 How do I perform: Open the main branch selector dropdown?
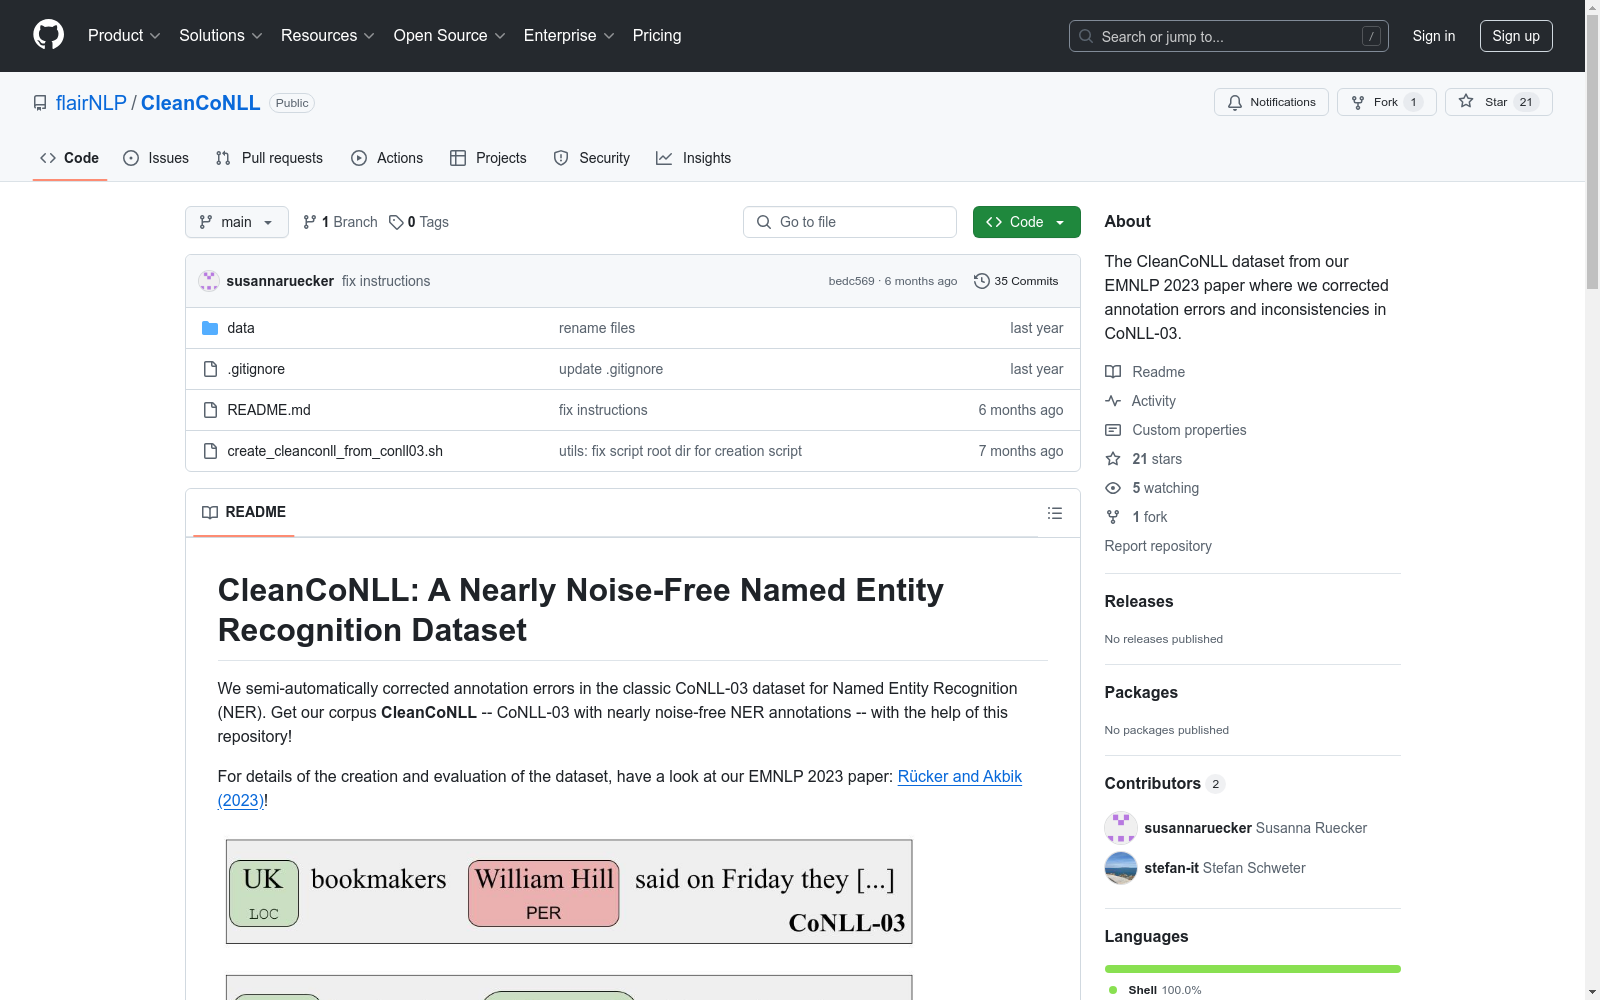[237, 222]
